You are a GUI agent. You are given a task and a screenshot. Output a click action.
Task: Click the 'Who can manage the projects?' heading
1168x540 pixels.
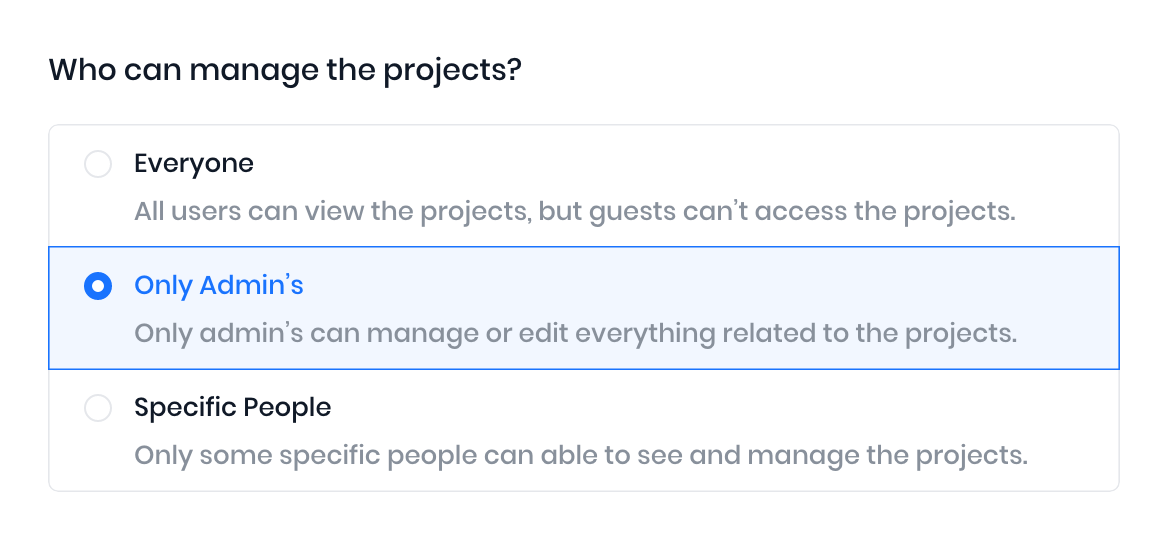click(x=285, y=71)
